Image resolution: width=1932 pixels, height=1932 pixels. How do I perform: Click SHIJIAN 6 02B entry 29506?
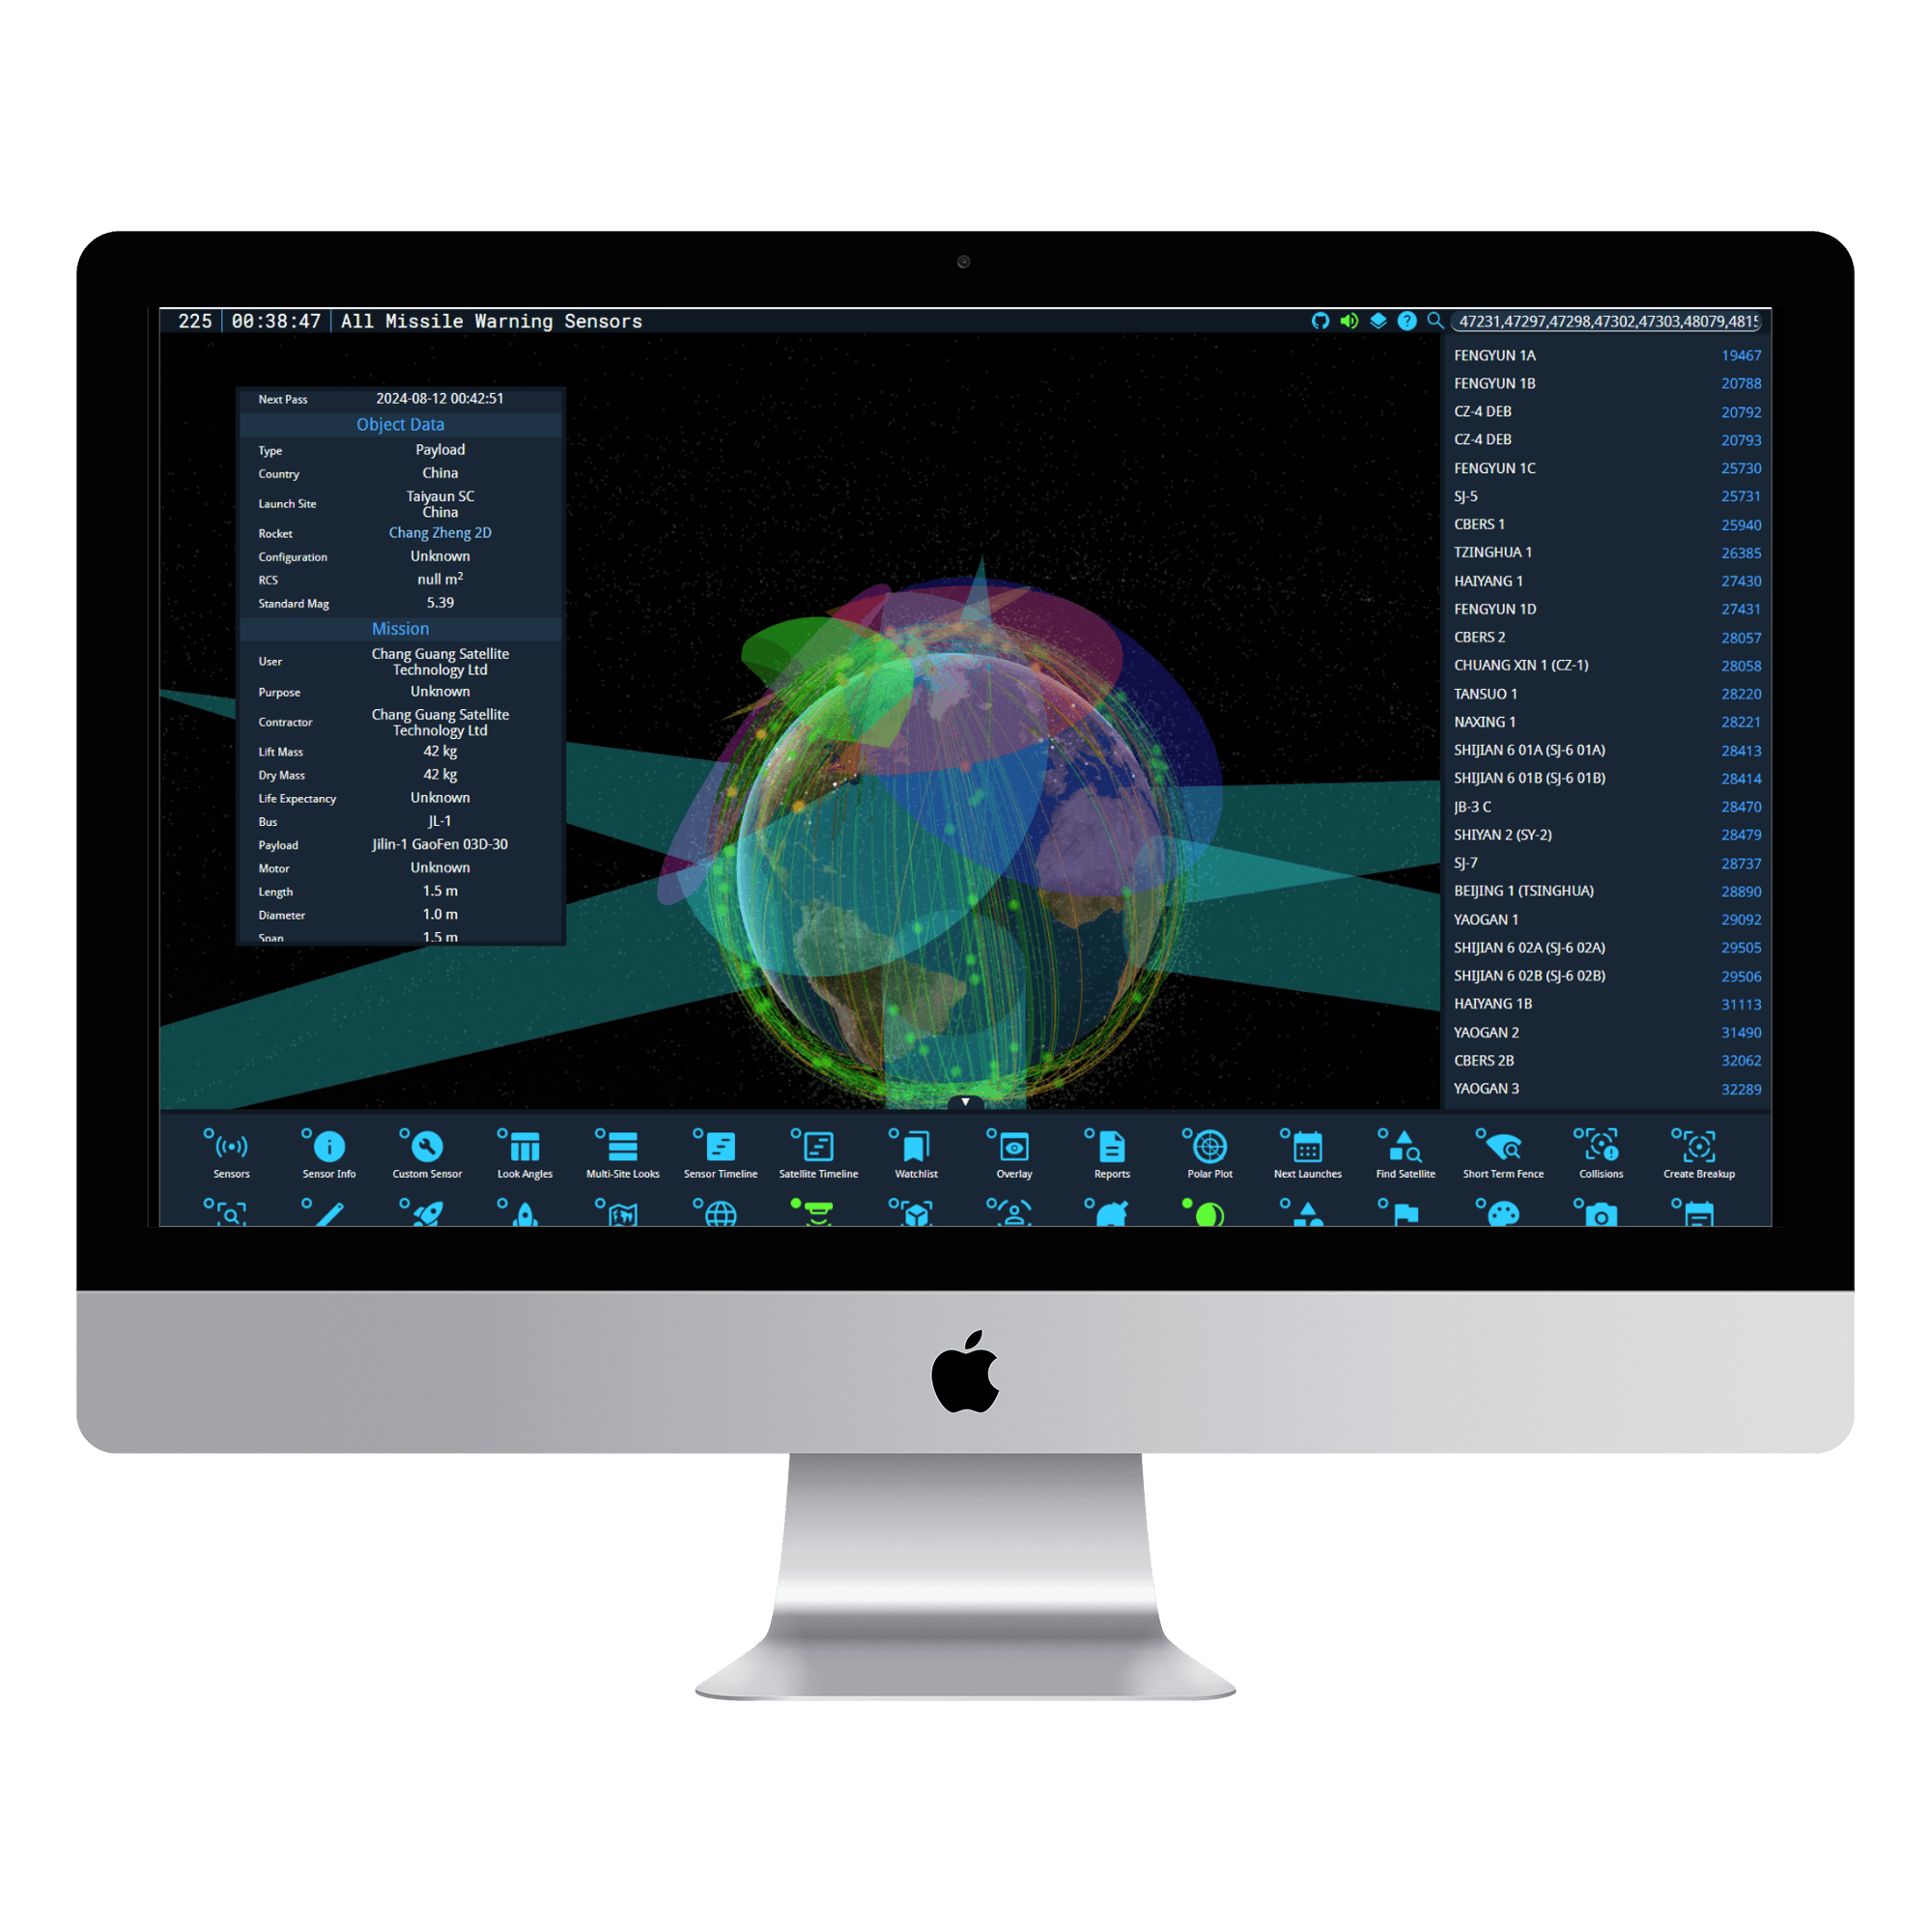point(1606,973)
